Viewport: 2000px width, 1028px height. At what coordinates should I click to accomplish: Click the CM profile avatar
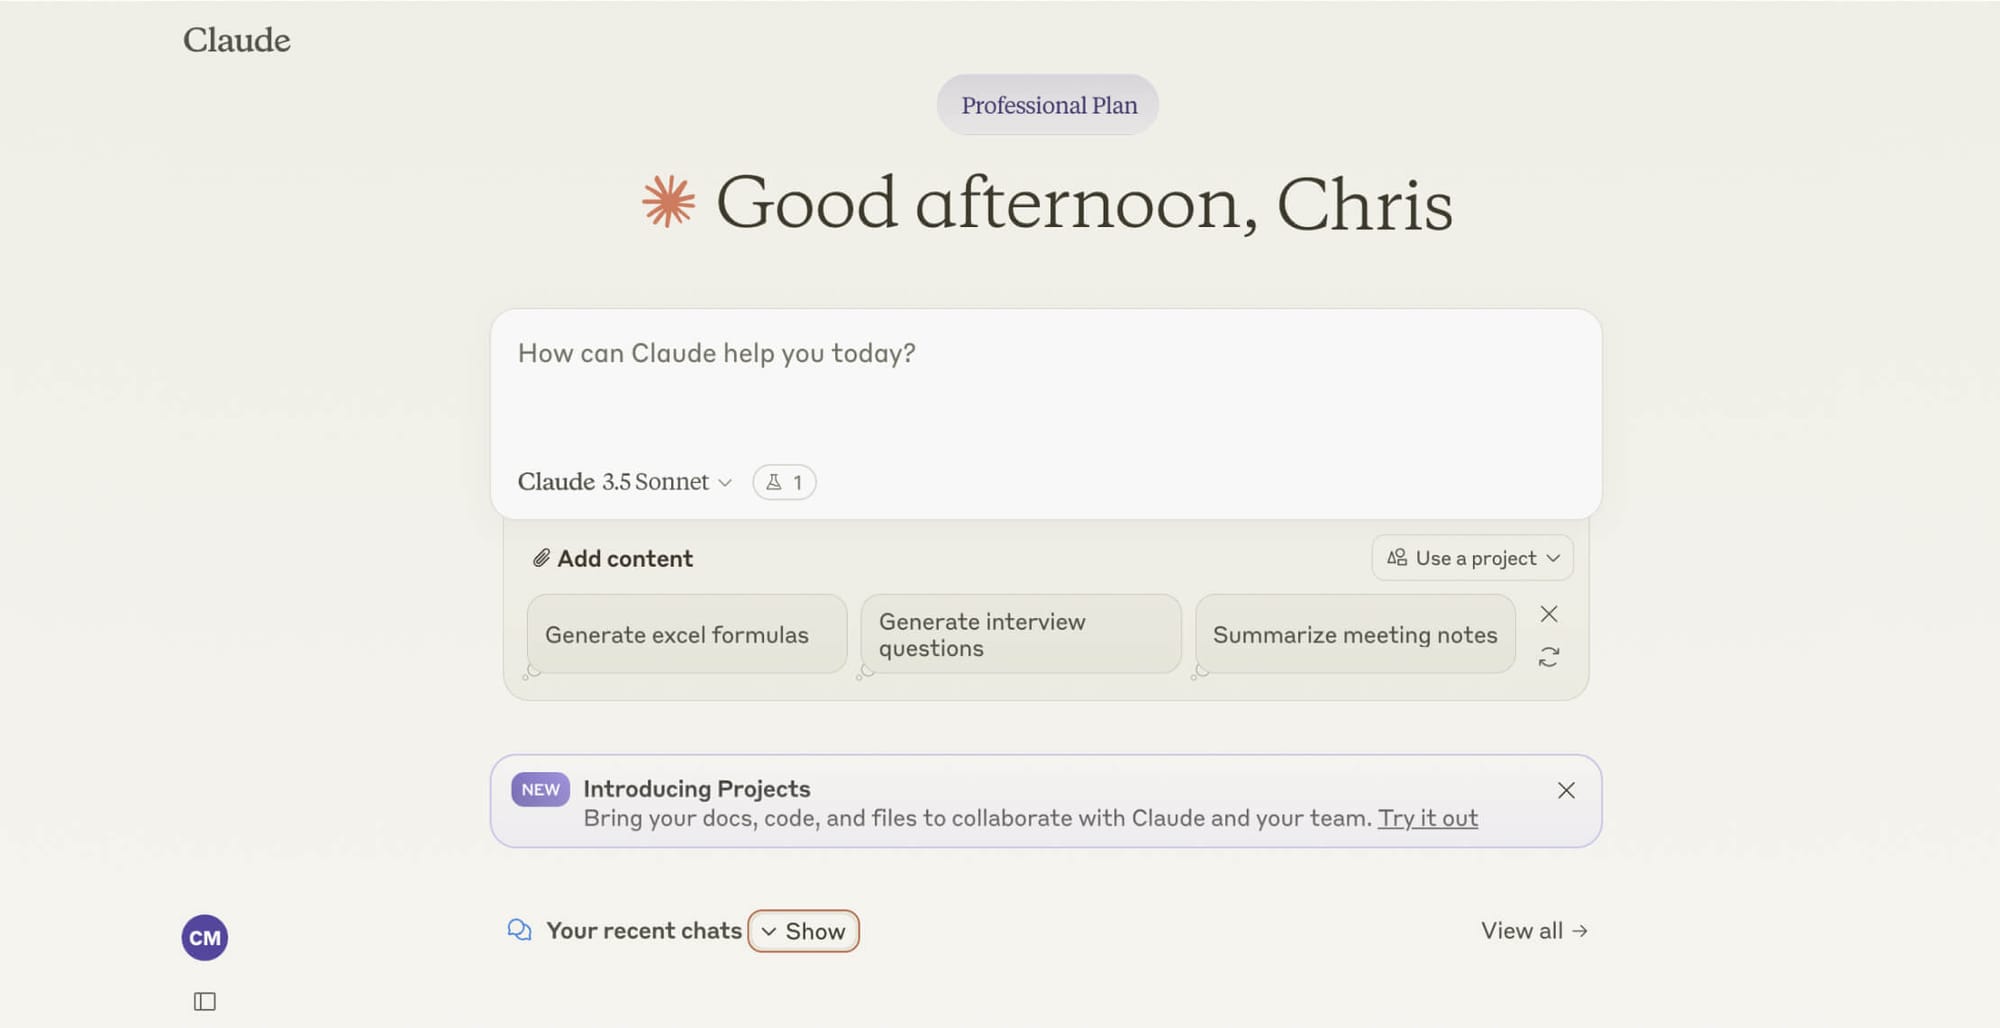click(204, 937)
